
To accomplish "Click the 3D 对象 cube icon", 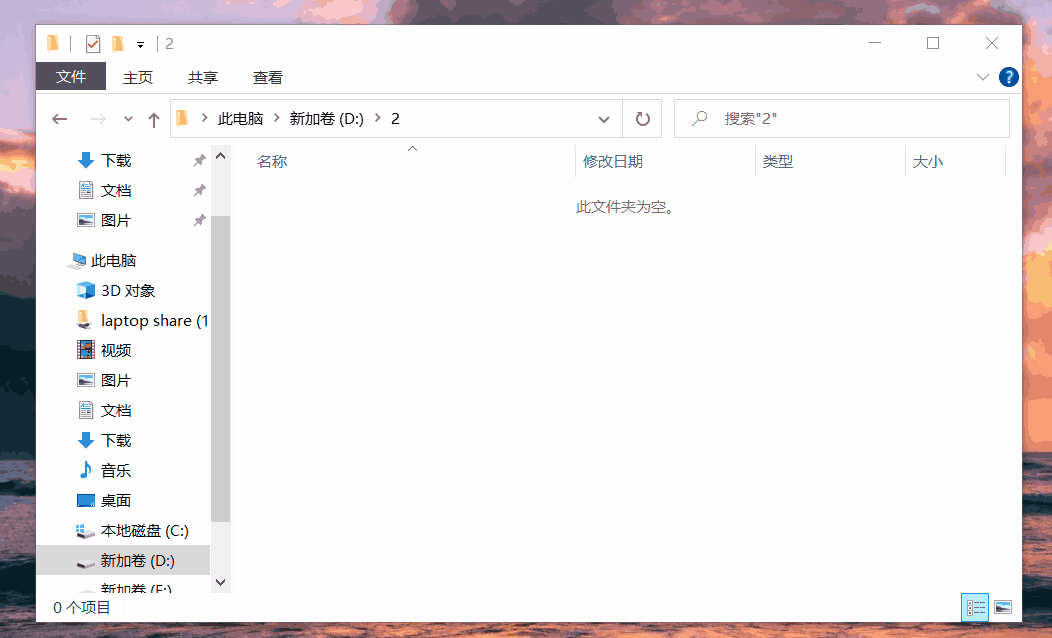I will [x=86, y=290].
